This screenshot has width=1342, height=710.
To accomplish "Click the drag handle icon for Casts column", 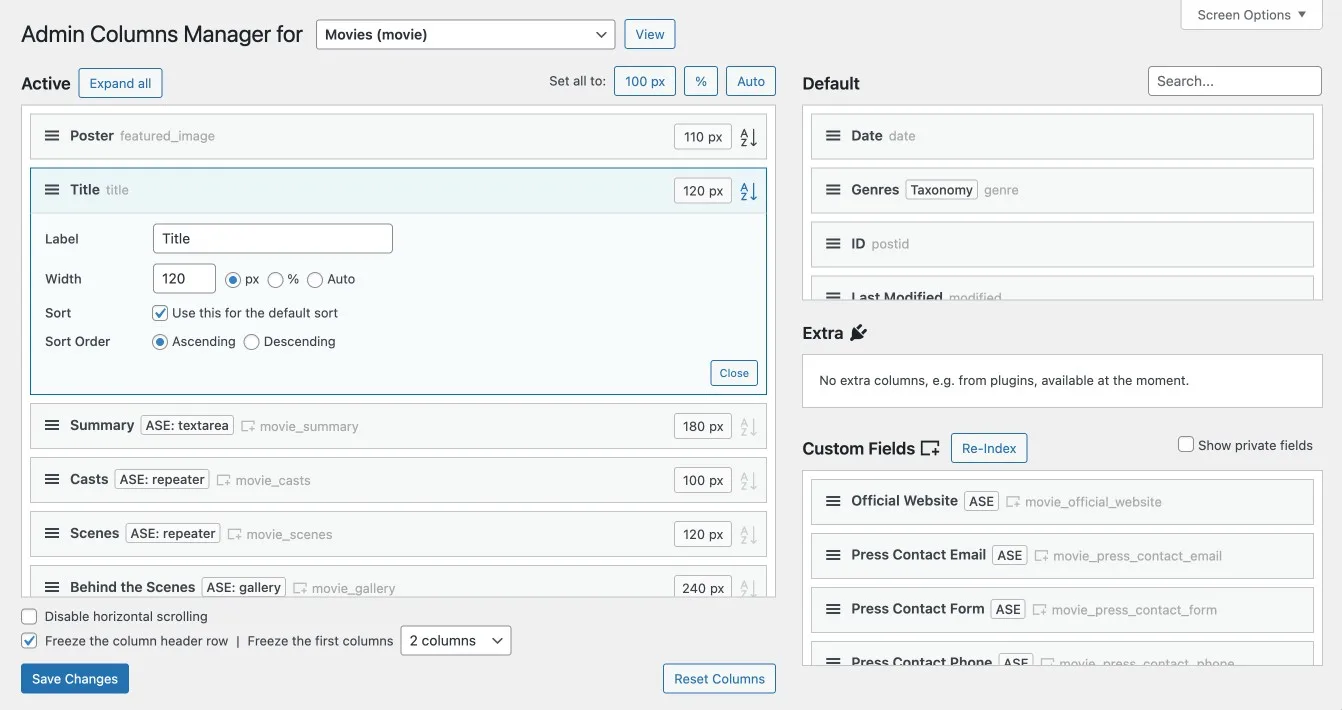I will click(52, 479).
